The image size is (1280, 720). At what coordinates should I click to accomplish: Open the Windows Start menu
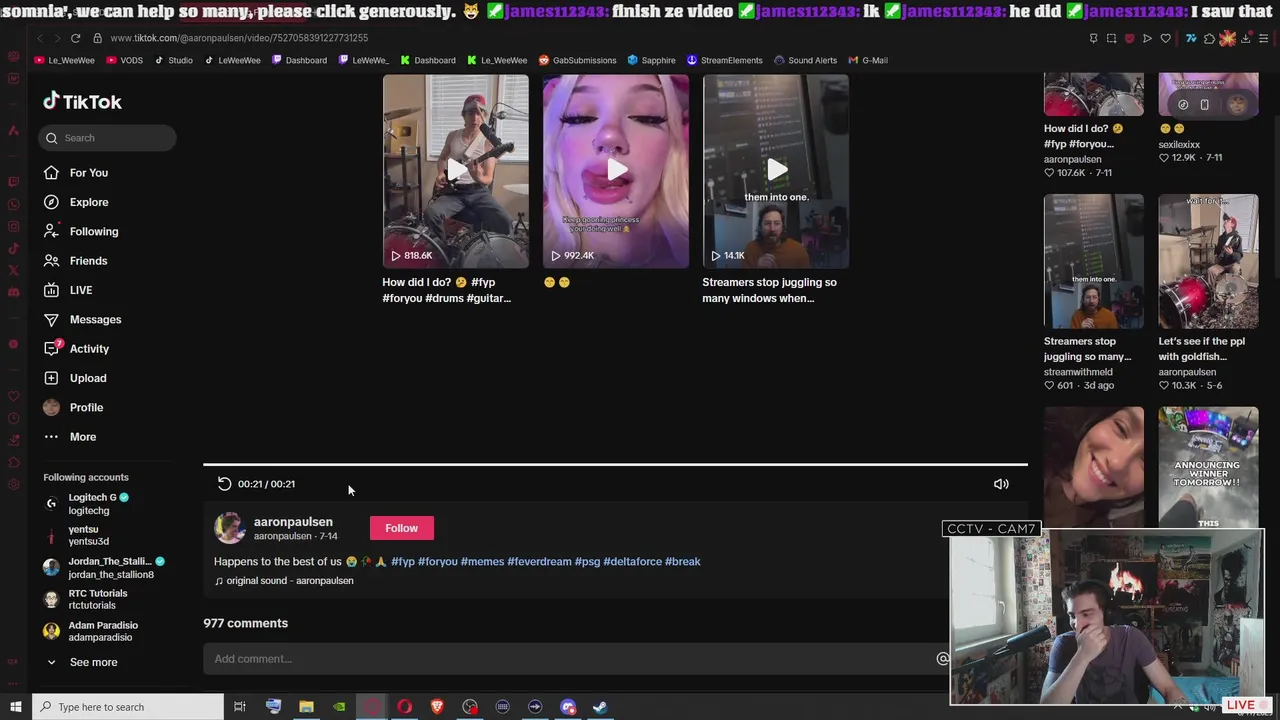point(15,707)
